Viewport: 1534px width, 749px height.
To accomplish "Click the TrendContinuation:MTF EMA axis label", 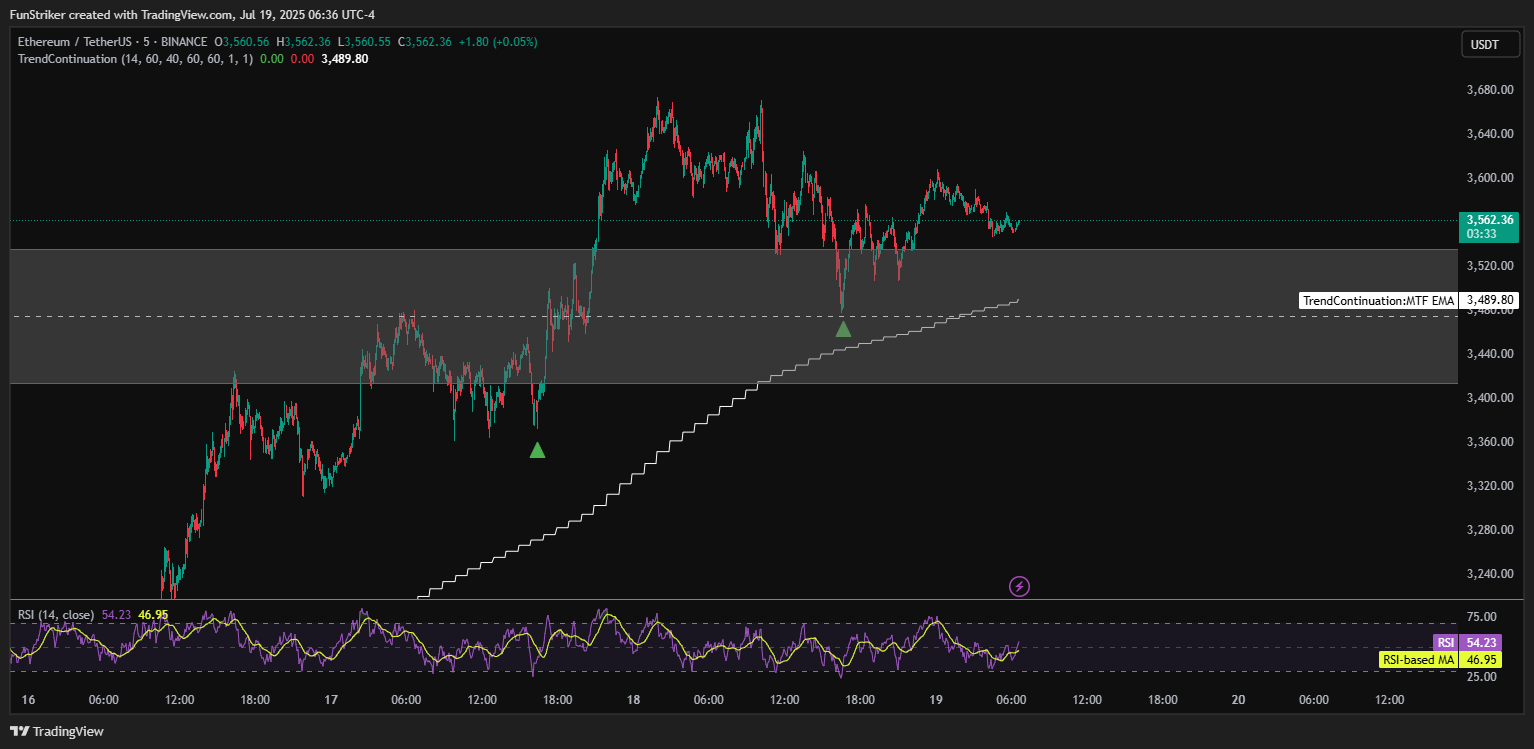I will [x=1377, y=300].
